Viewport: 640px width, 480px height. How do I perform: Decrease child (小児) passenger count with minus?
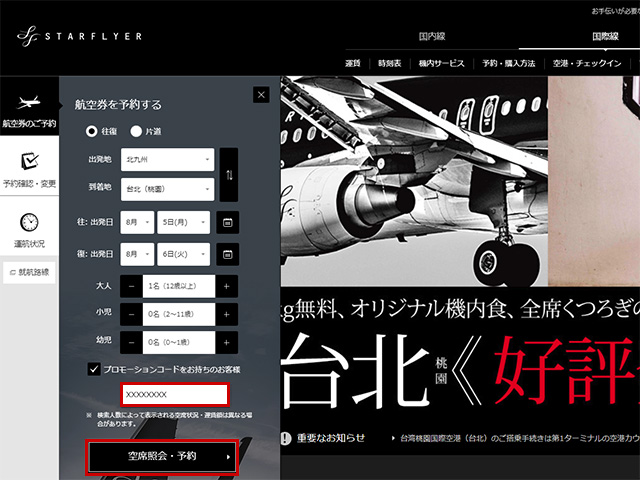[131, 314]
